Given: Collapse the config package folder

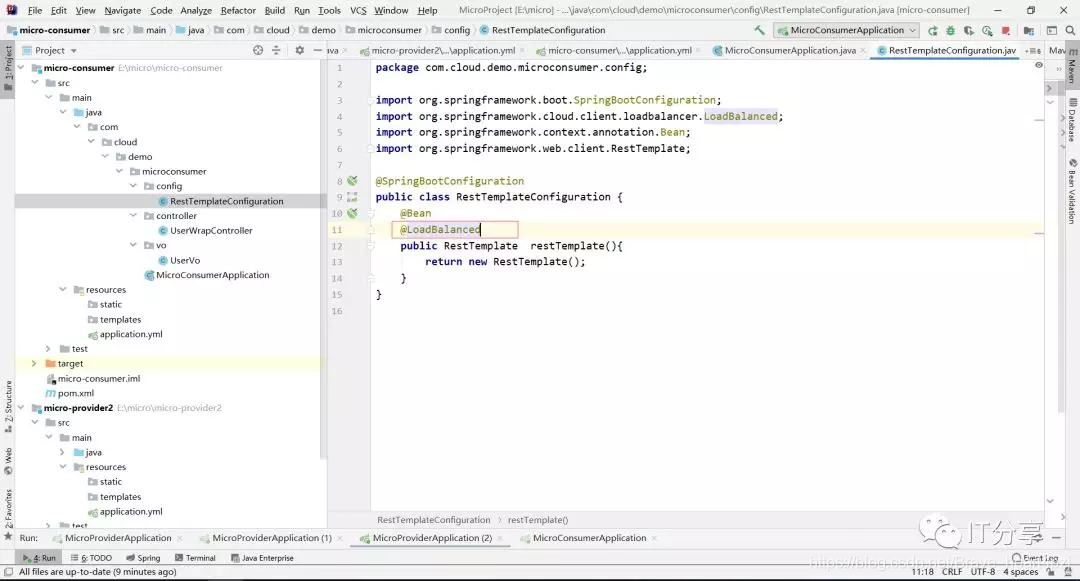Looking at the screenshot, I should (x=134, y=186).
